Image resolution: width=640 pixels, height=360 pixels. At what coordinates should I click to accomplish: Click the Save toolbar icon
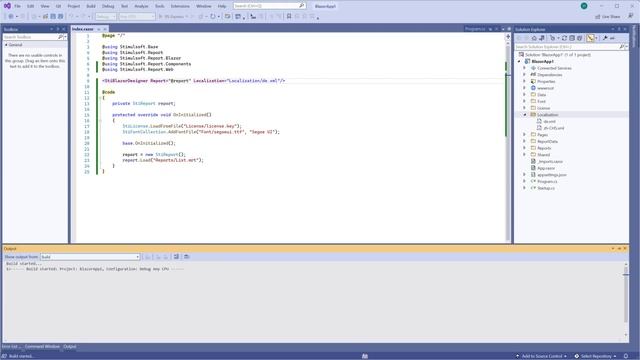click(53, 16)
